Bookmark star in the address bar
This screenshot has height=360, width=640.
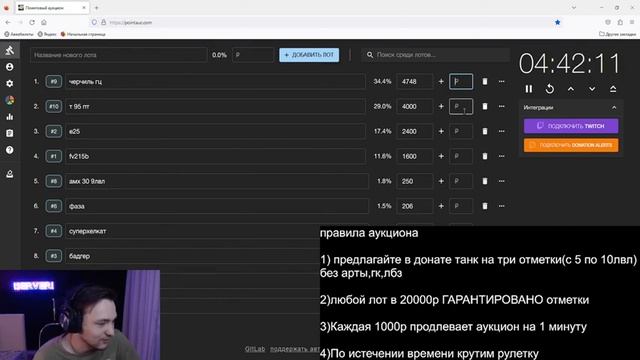tap(558, 22)
